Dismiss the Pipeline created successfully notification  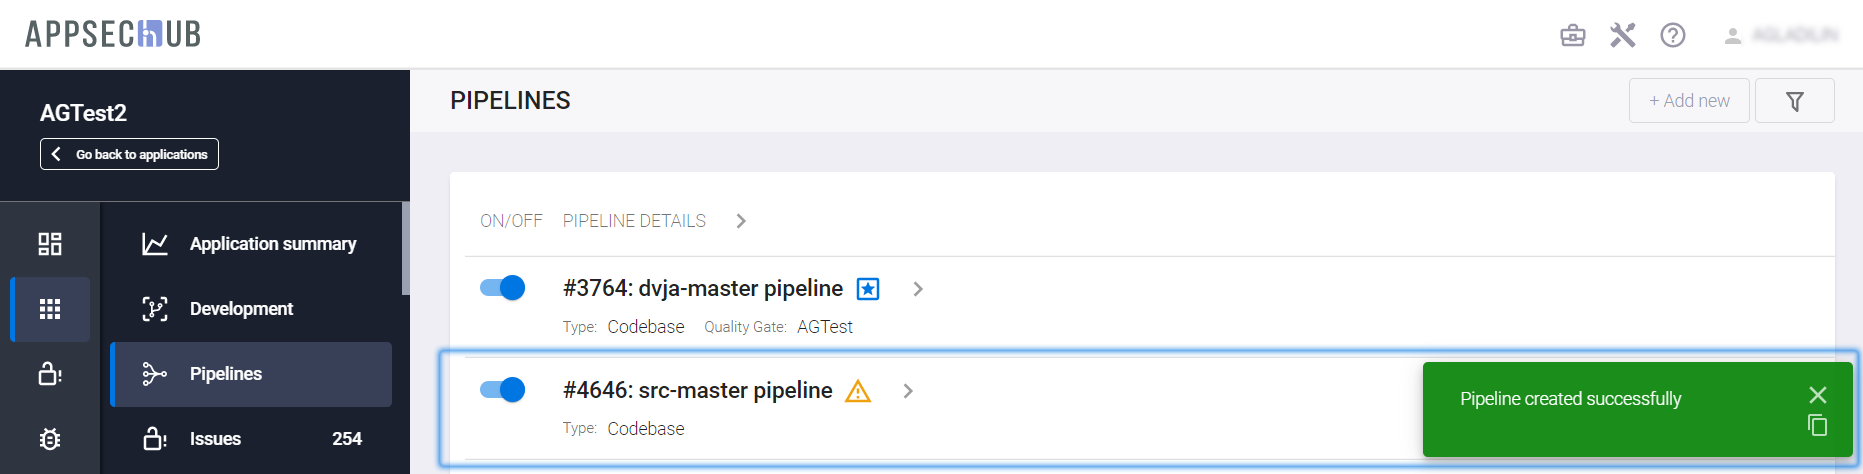click(1818, 395)
